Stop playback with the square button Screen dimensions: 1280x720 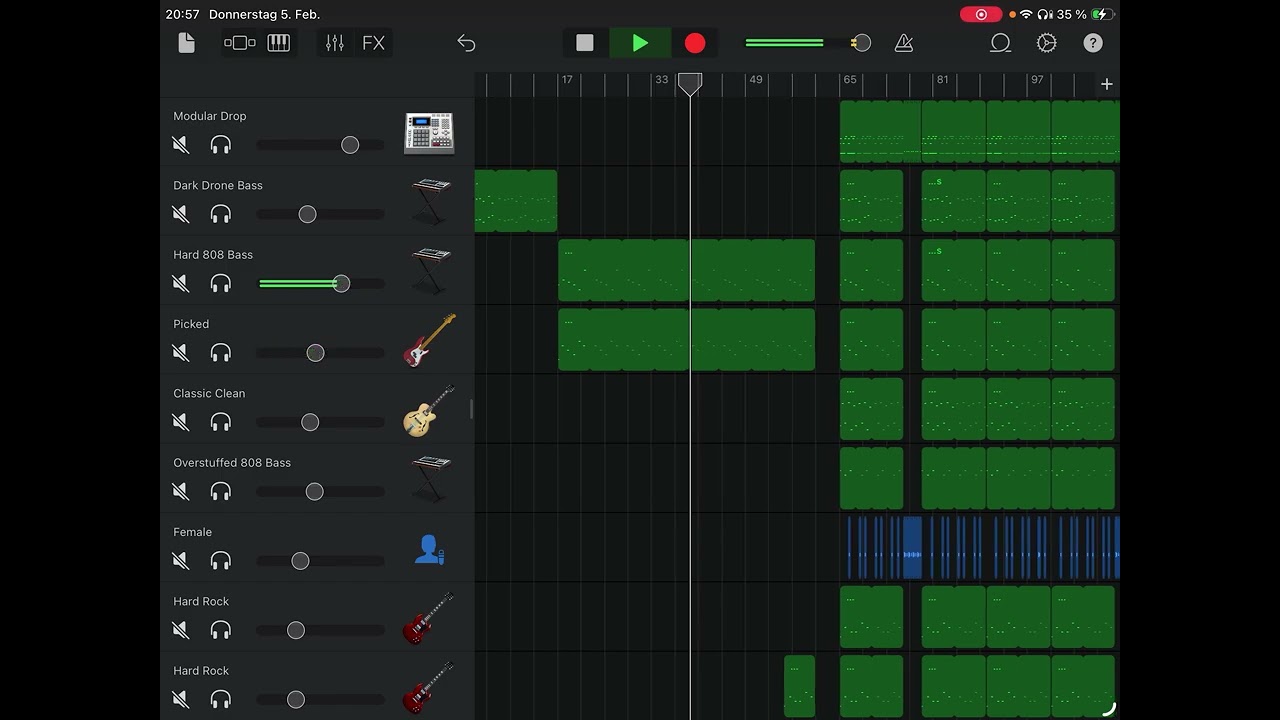click(585, 43)
